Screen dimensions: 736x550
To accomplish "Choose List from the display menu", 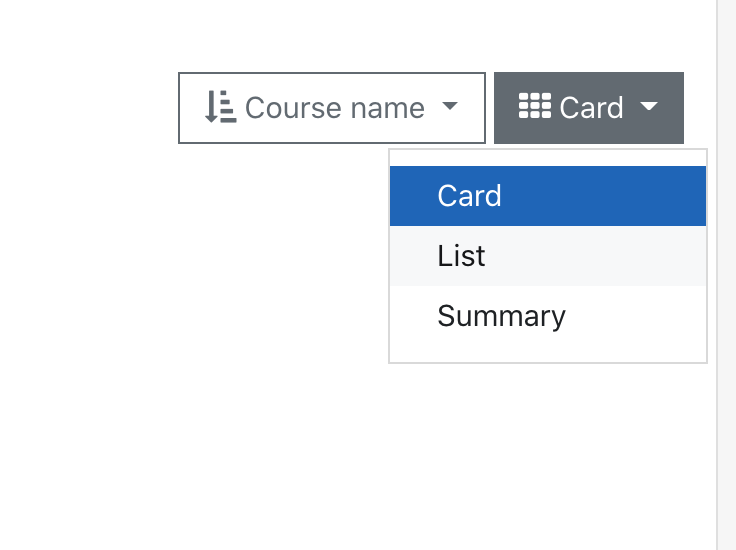I will point(548,256).
